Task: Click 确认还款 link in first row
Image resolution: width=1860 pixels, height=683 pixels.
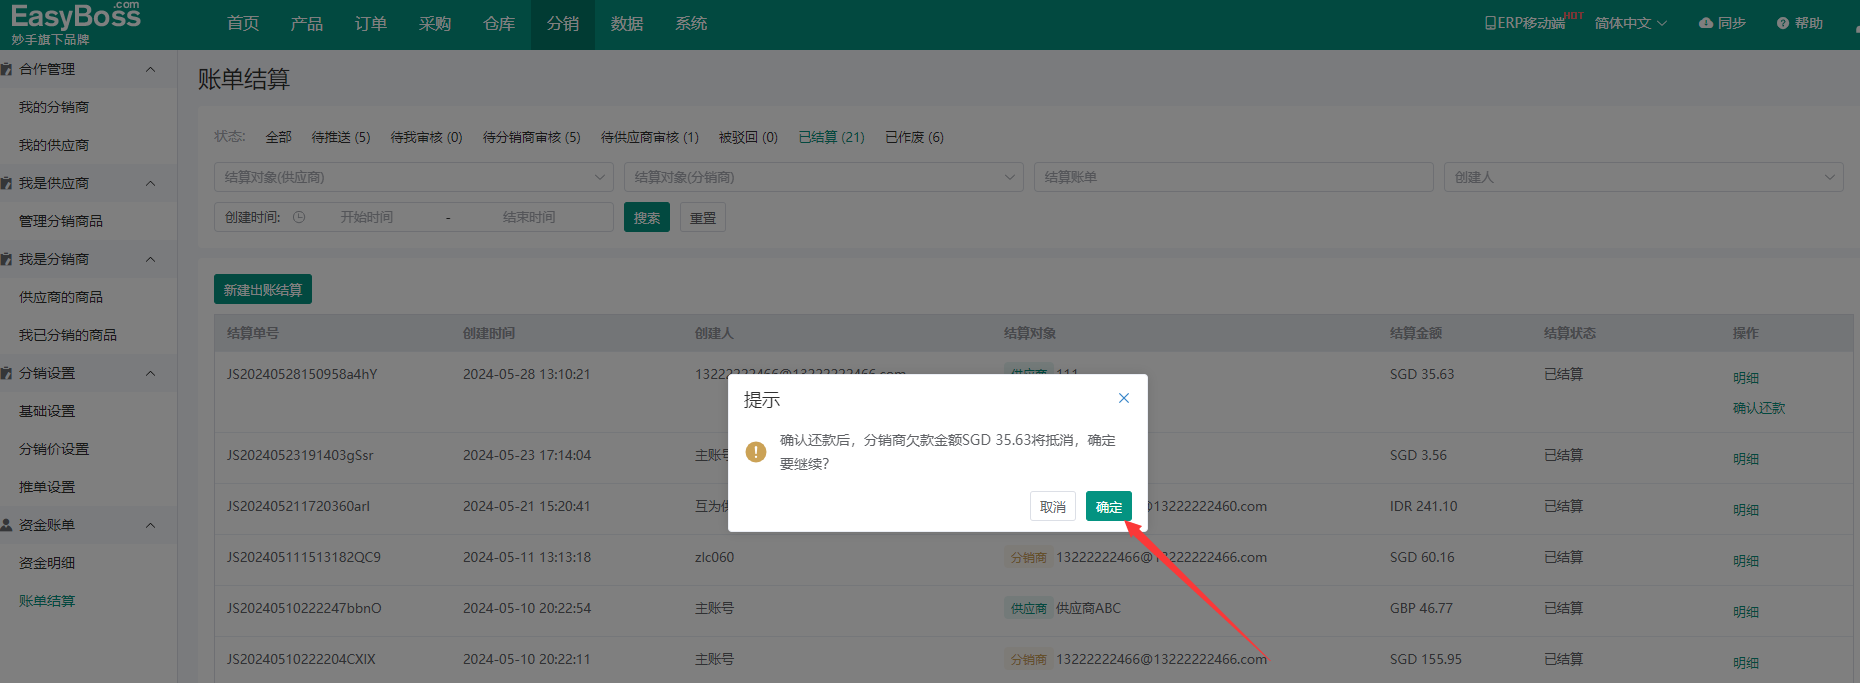Action: [x=1758, y=408]
